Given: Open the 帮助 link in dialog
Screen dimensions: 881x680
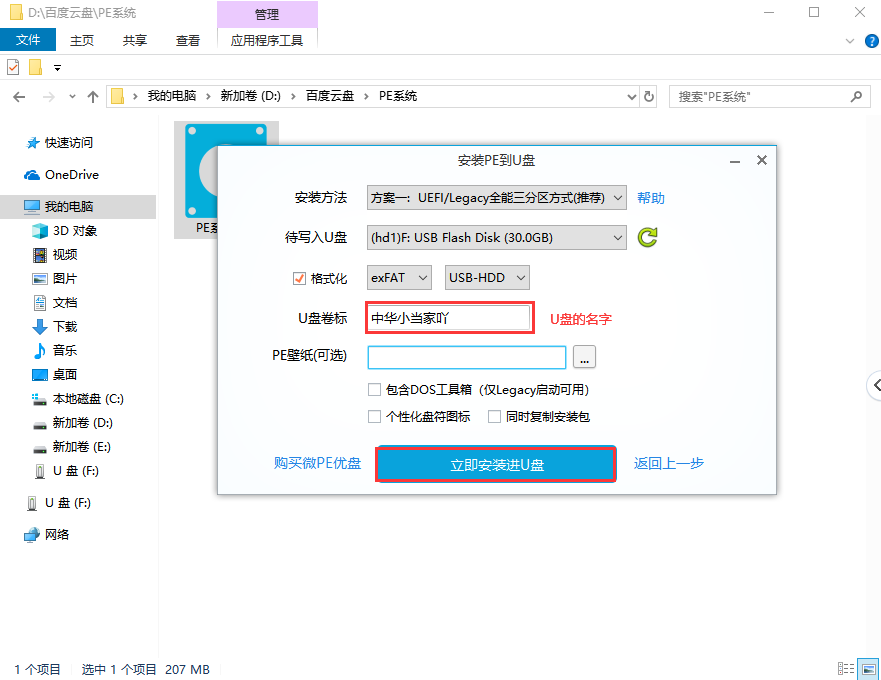Looking at the screenshot, I should (651, 197).
